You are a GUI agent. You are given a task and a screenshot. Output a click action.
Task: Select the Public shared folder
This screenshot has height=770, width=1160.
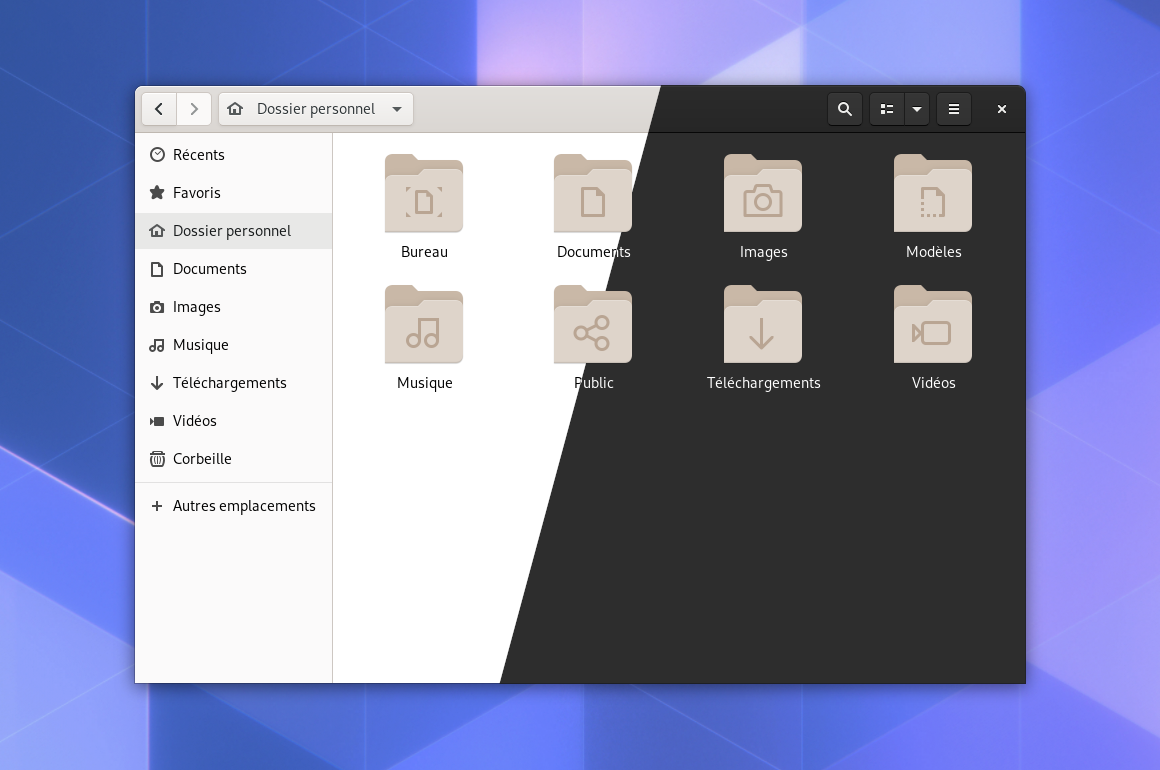593,325
